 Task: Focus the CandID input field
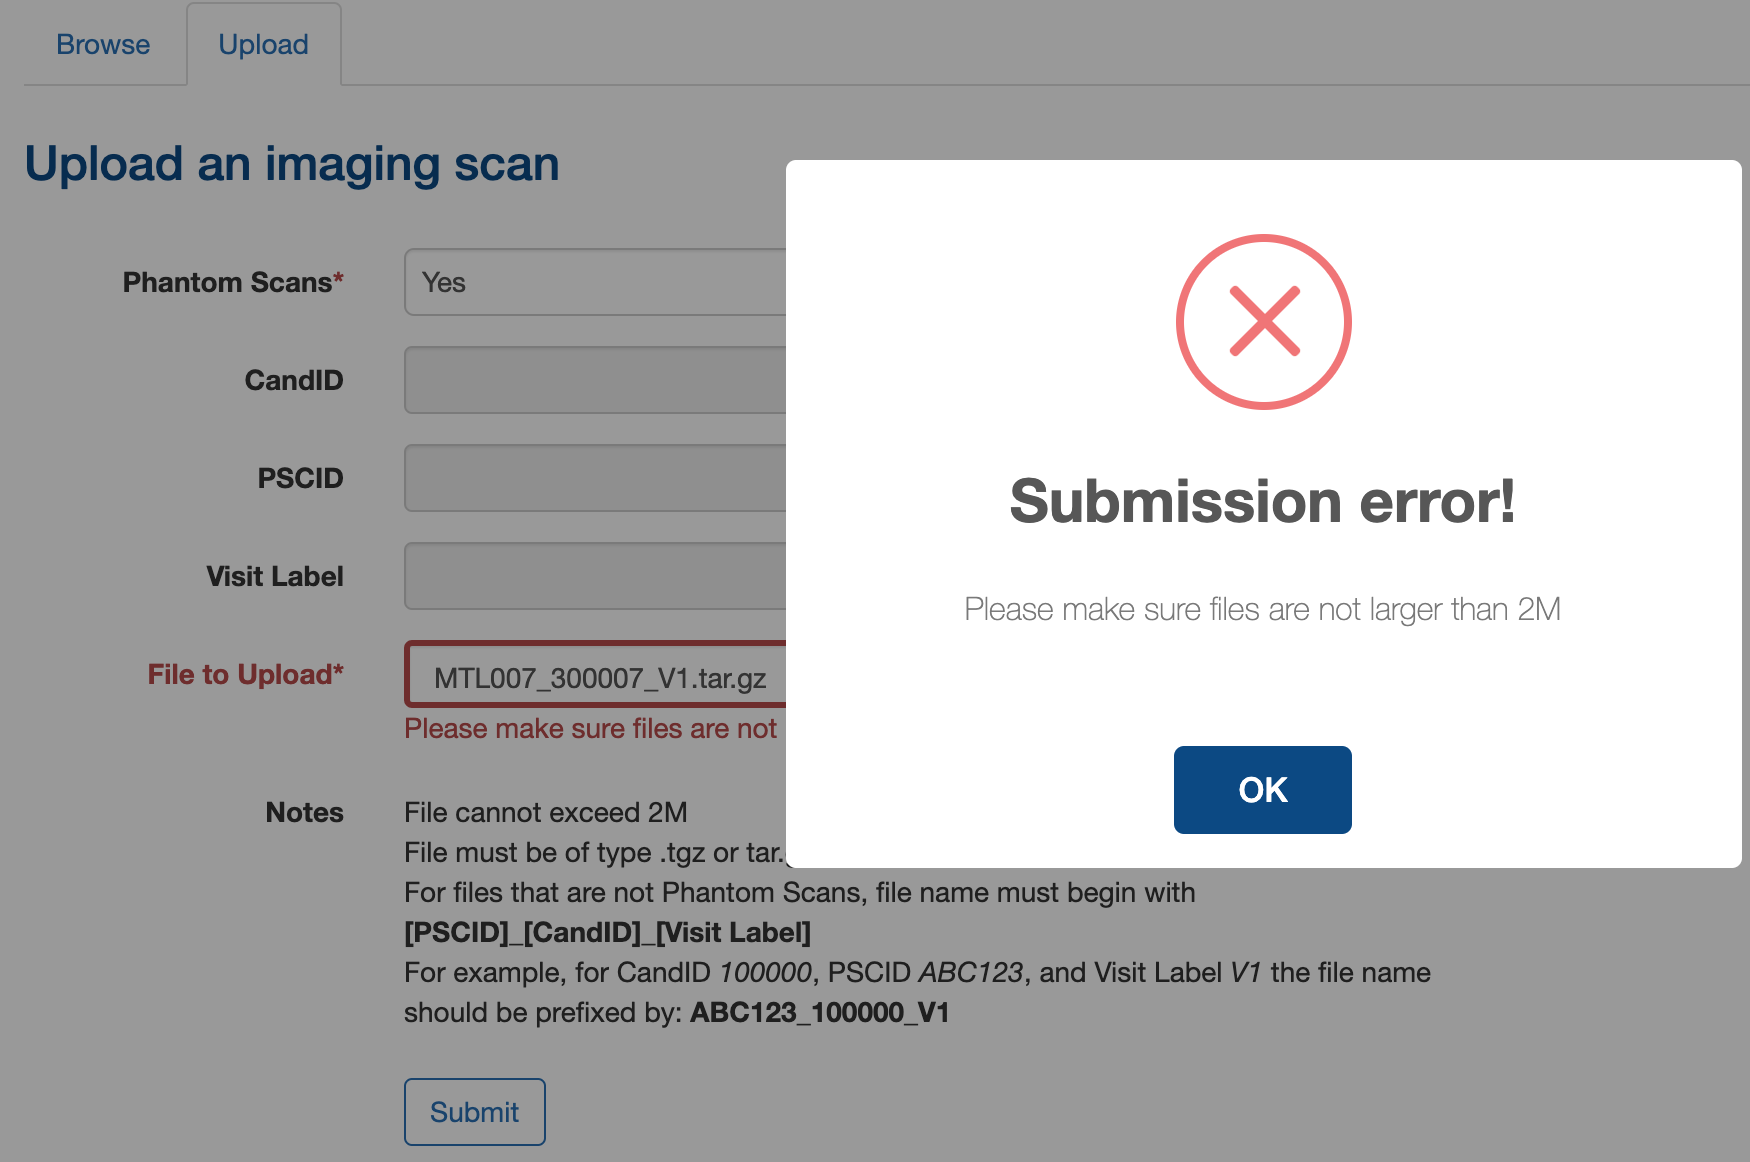pyautogui.click(x=595, y=380)
